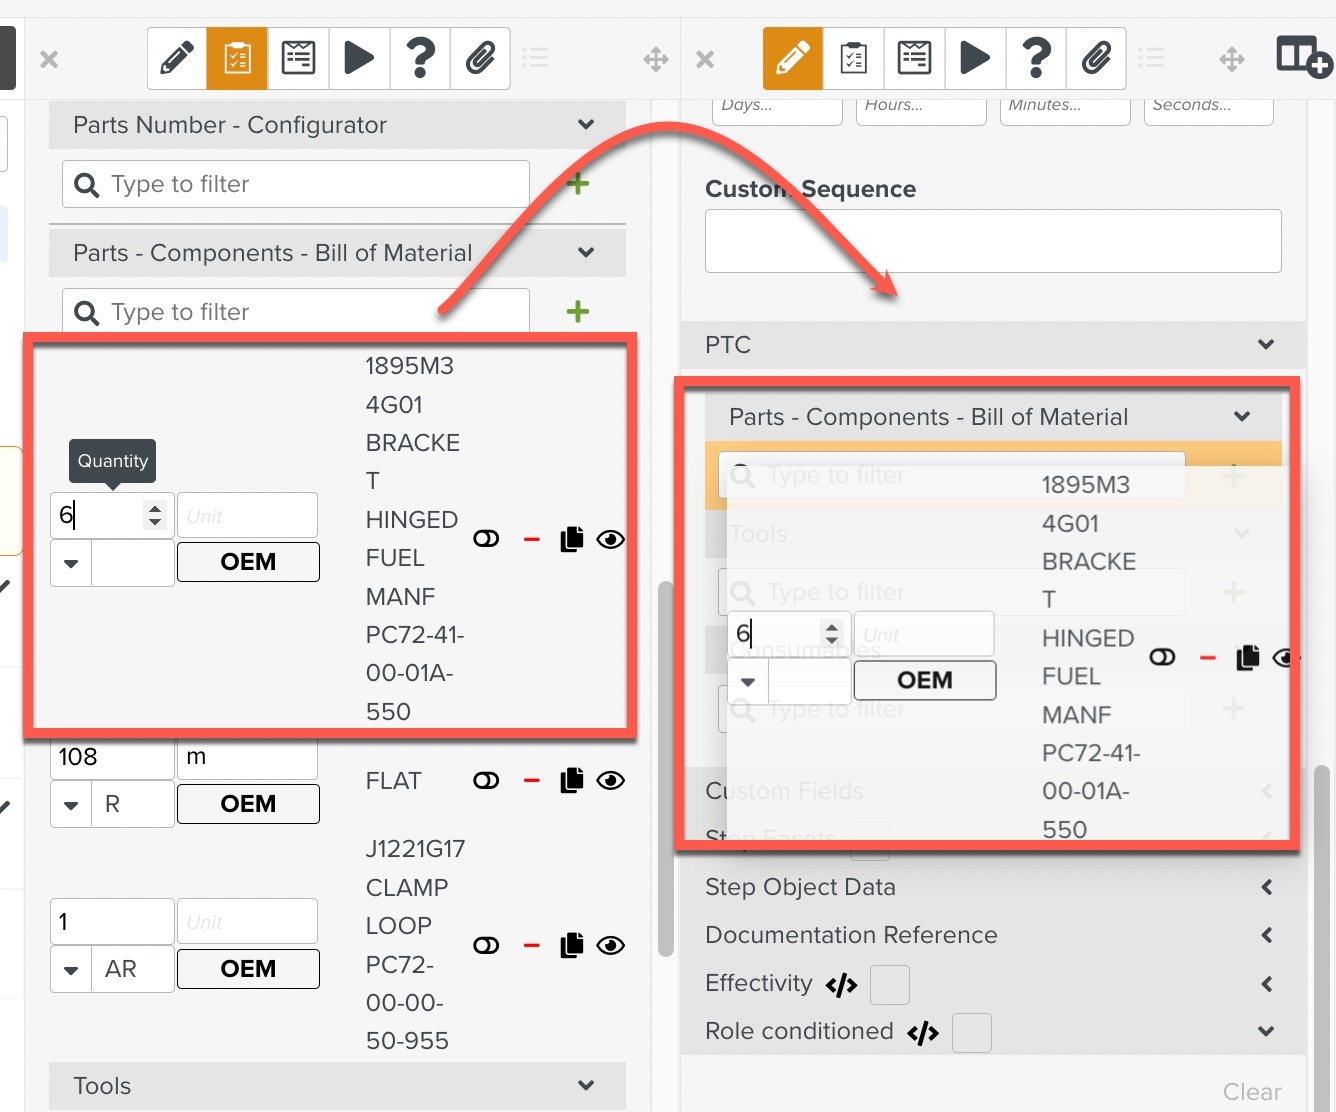Screen dimensions: 1336x1112
Task: Remove the FLAT part with minus icon
Action: coord(532,781)
